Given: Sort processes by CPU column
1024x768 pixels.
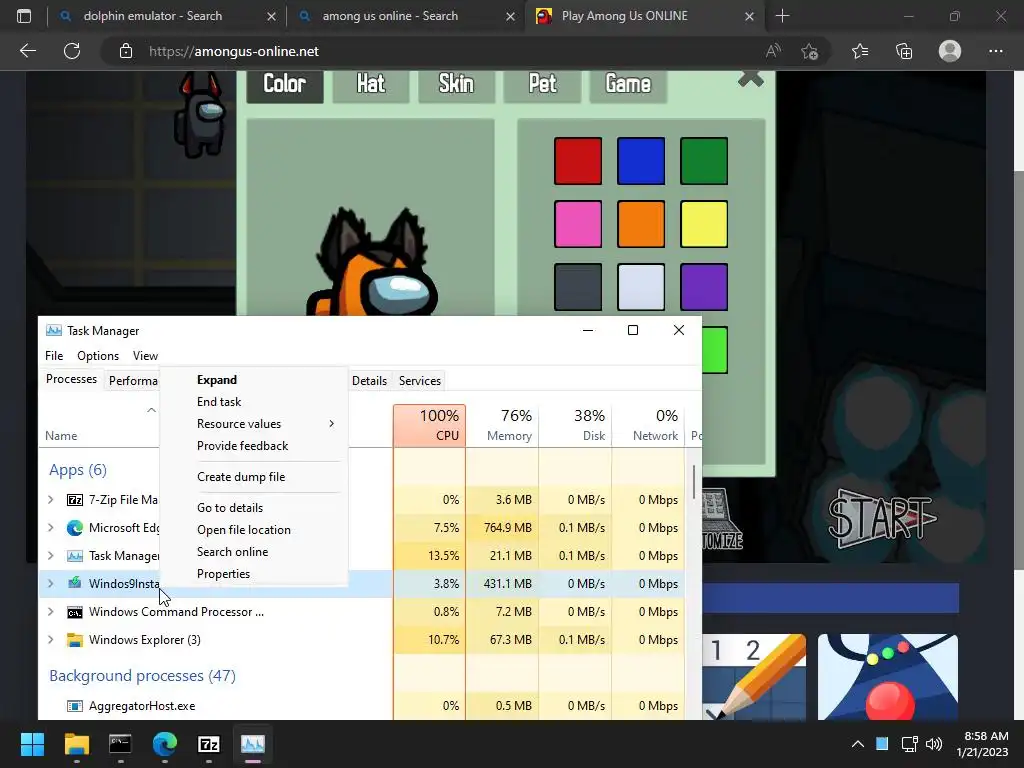Looking at the screenshot, I should [430, 426].
